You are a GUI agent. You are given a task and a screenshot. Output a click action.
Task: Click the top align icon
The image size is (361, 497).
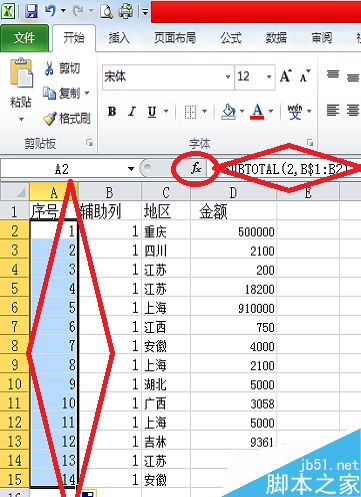(x=333, y=74)
